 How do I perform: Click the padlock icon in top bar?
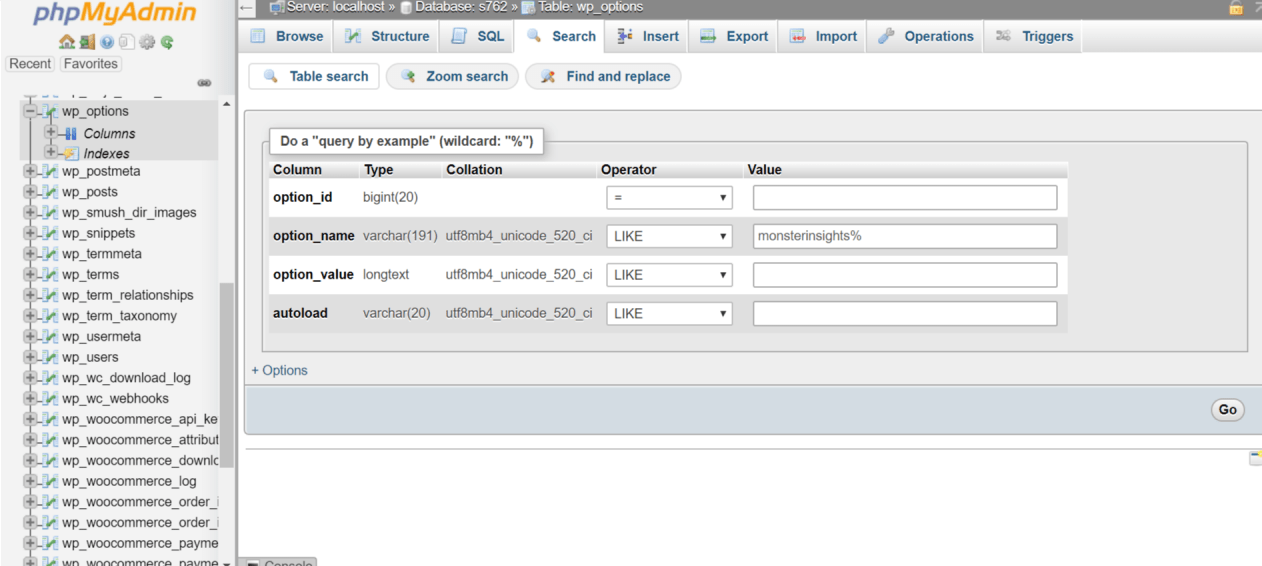tap(1236, 7)
